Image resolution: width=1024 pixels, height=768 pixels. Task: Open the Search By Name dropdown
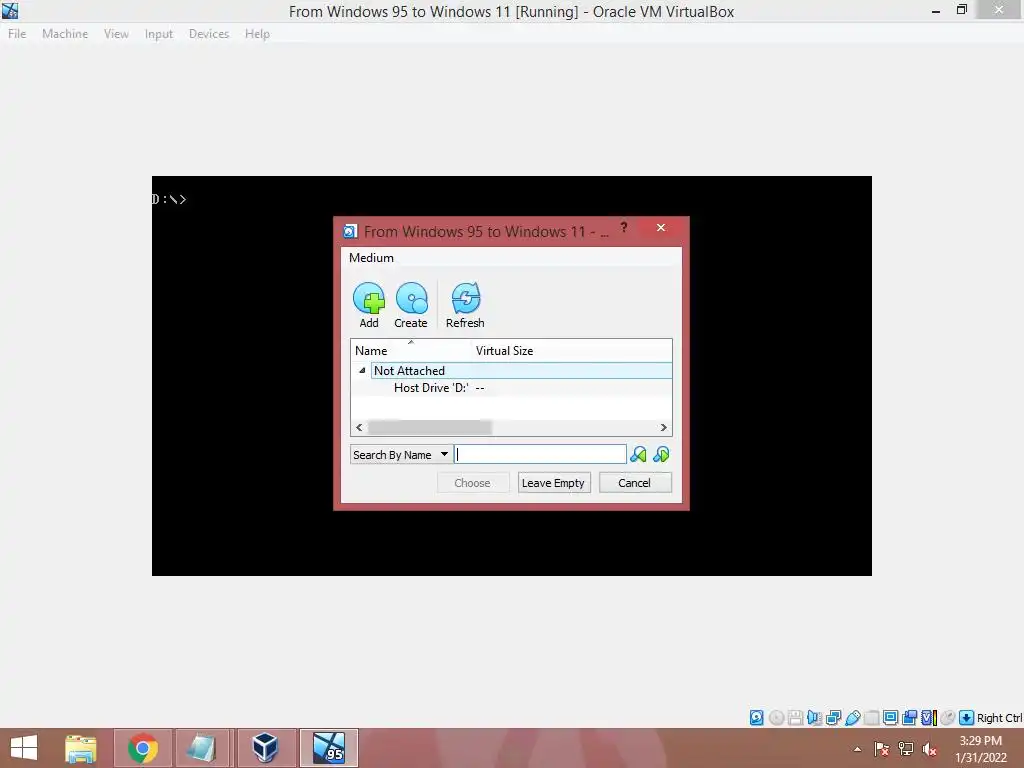(x=401, y=455)
